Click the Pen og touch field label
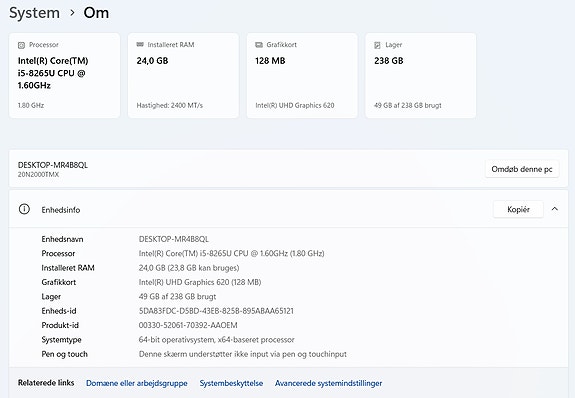This screenshot has width=575, height=398. [65, 354]
